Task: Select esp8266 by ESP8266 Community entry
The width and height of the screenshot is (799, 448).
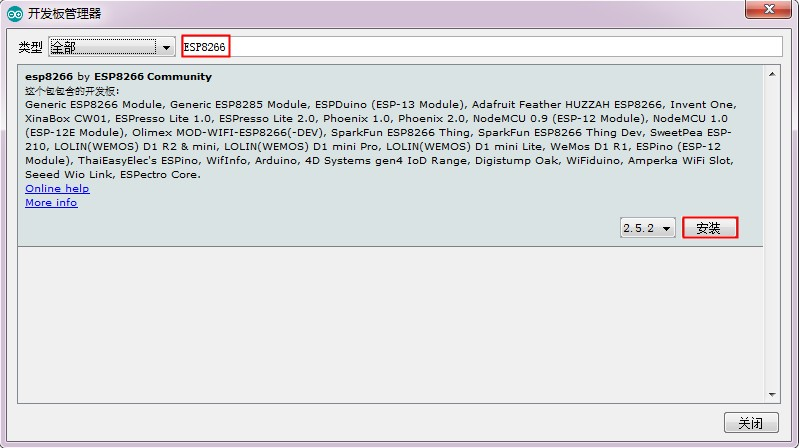Action: pos(390,156)
